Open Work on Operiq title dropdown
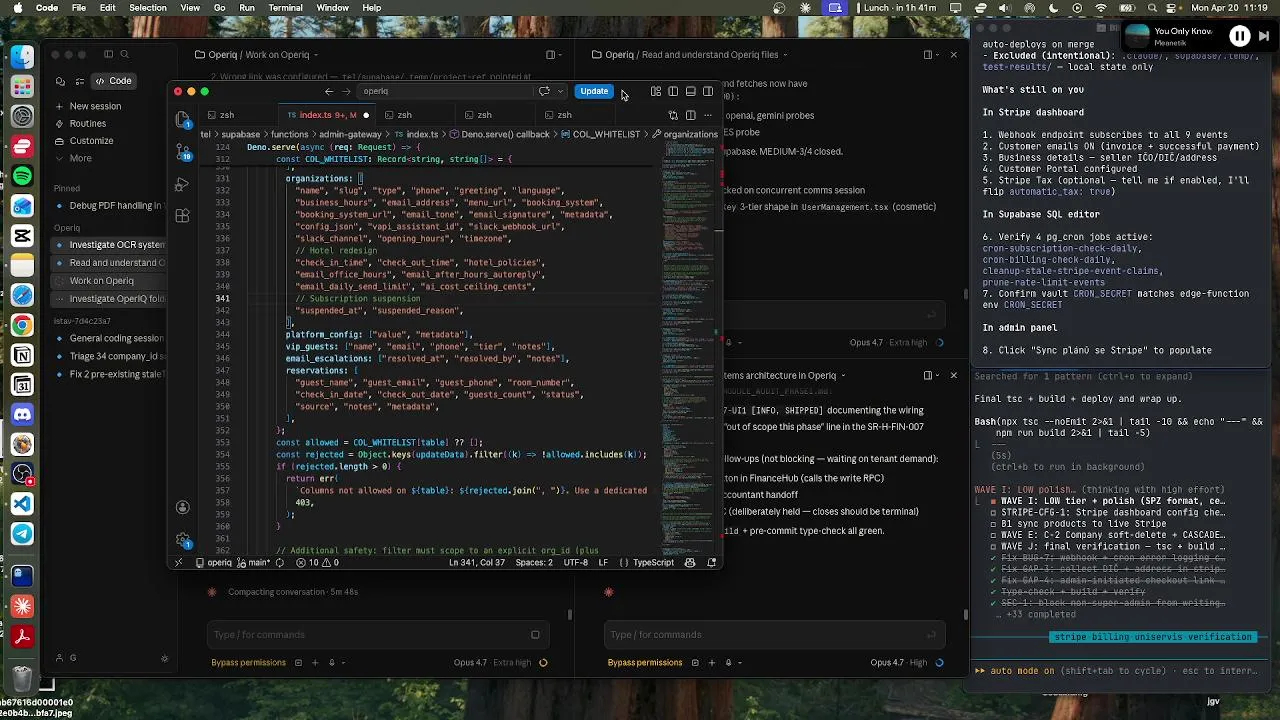Screen dimensions: 1280x720 [x=317, y=55]
